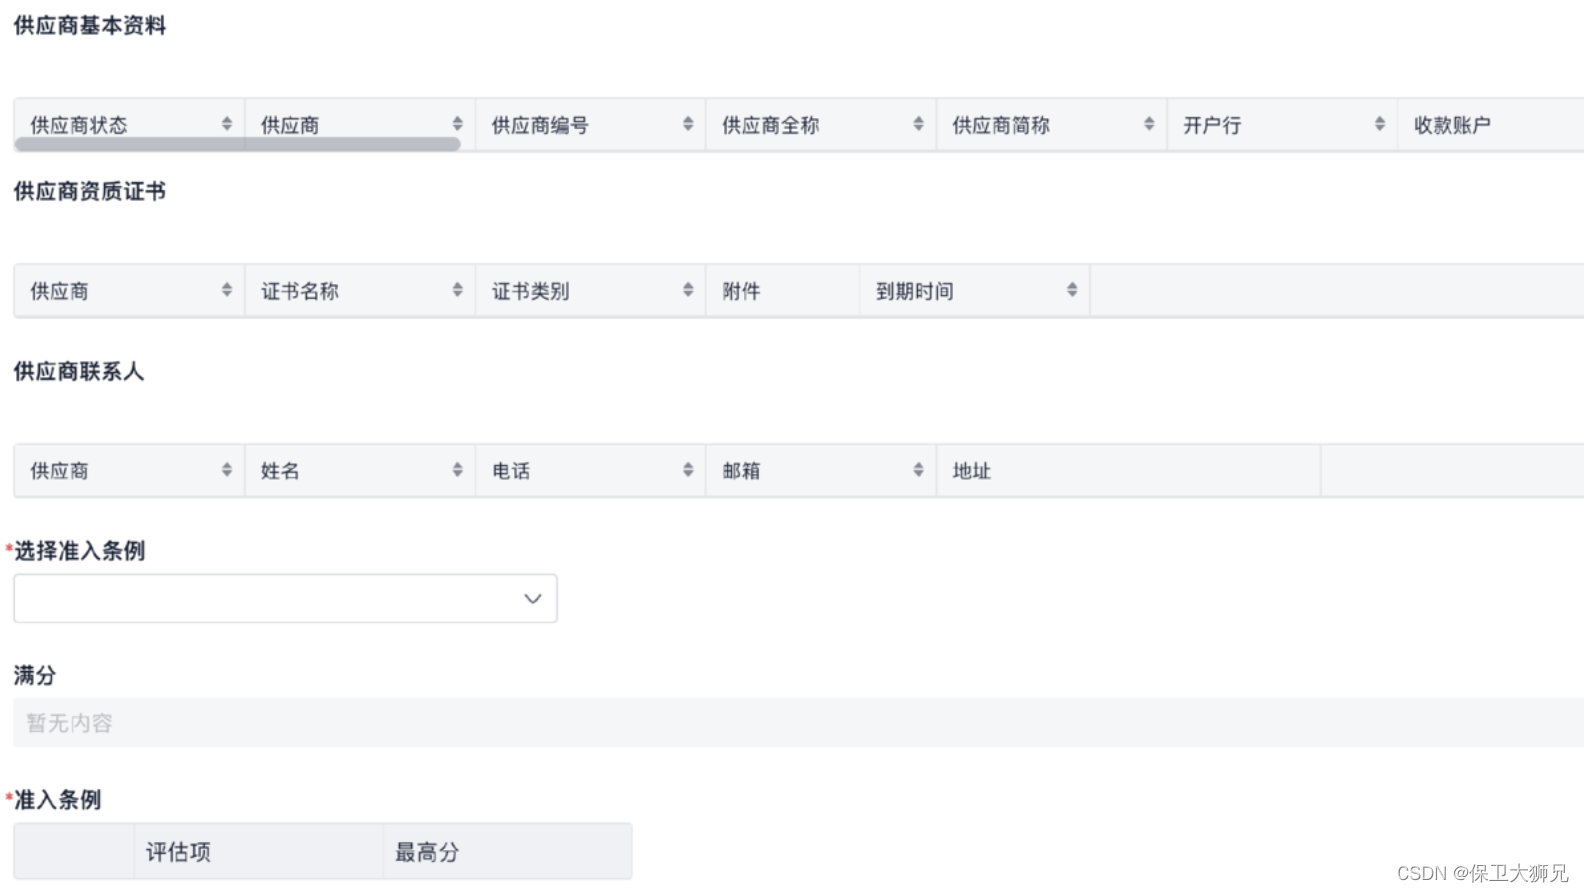Click 供应商基本资料 section title

coord(90,25)
